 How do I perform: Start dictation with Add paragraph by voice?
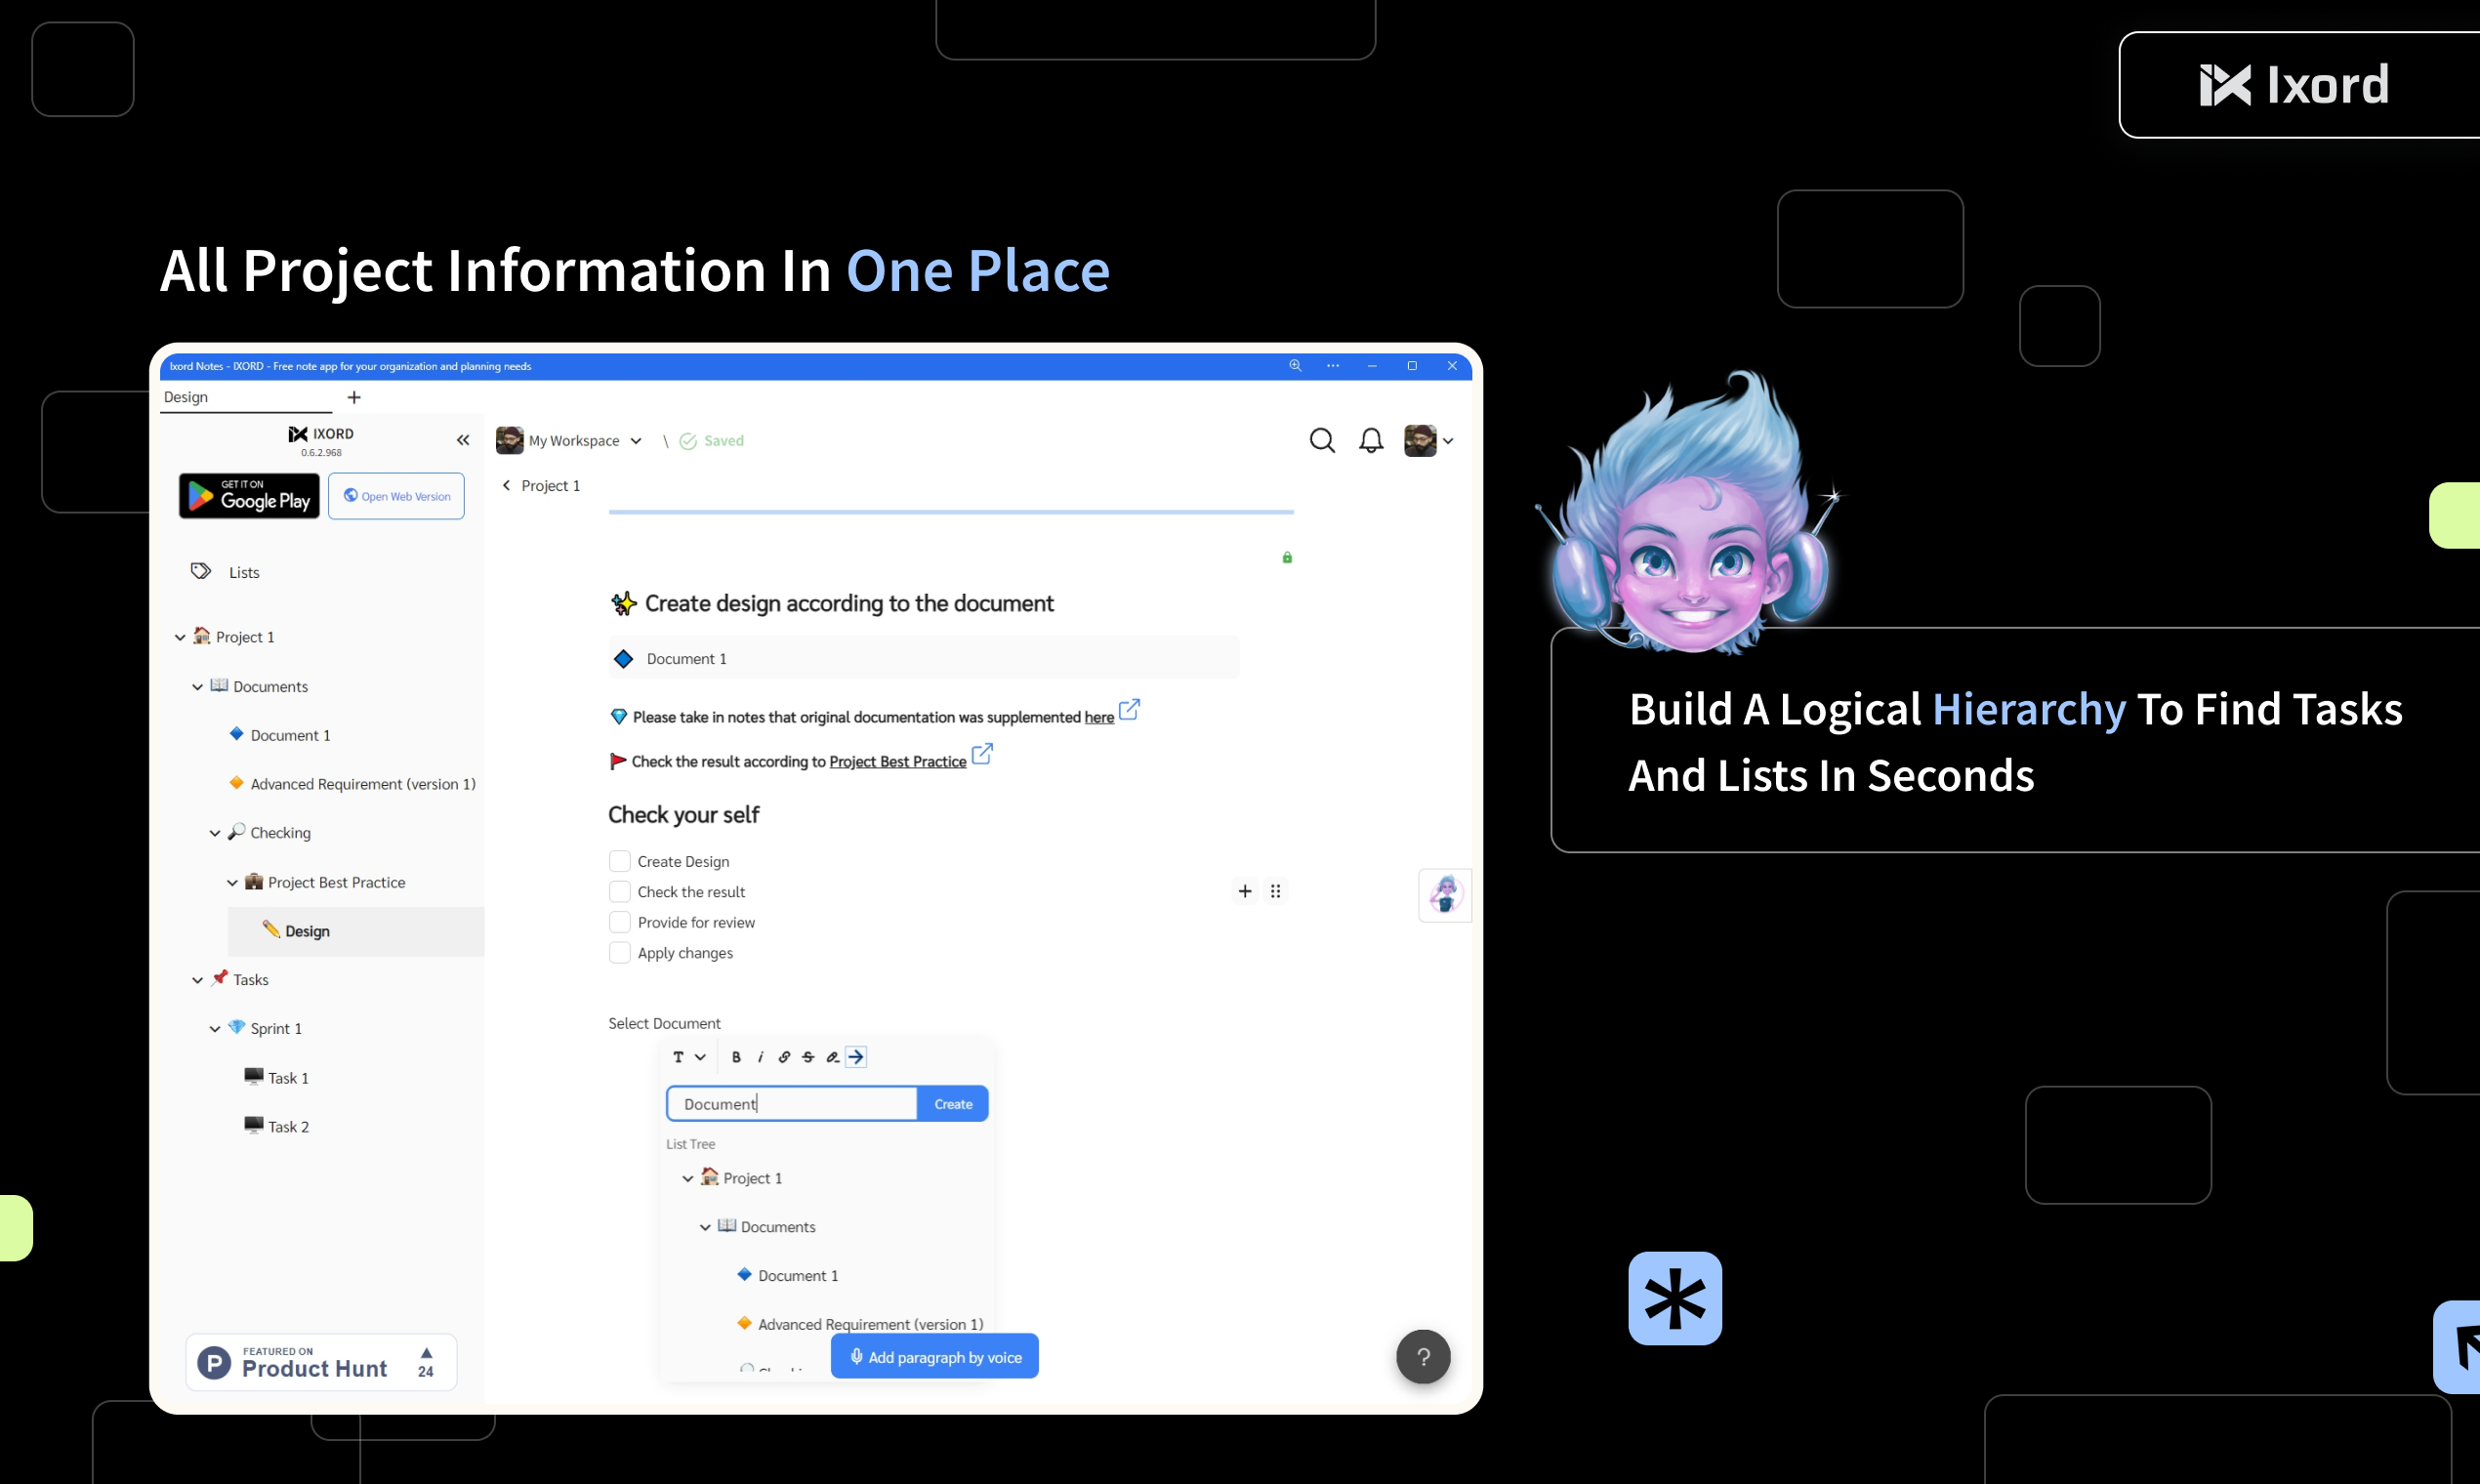[934, 1356]
